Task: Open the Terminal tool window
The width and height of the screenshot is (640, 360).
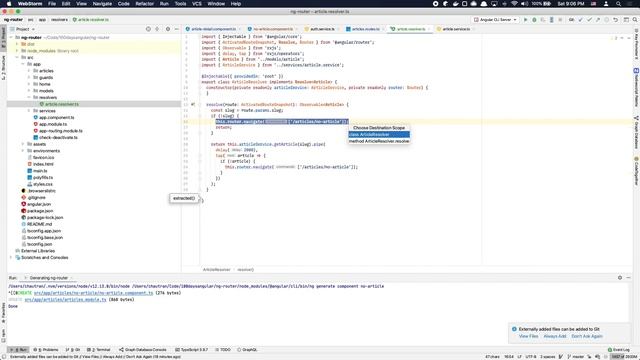Action: click(x=99, y=350)
